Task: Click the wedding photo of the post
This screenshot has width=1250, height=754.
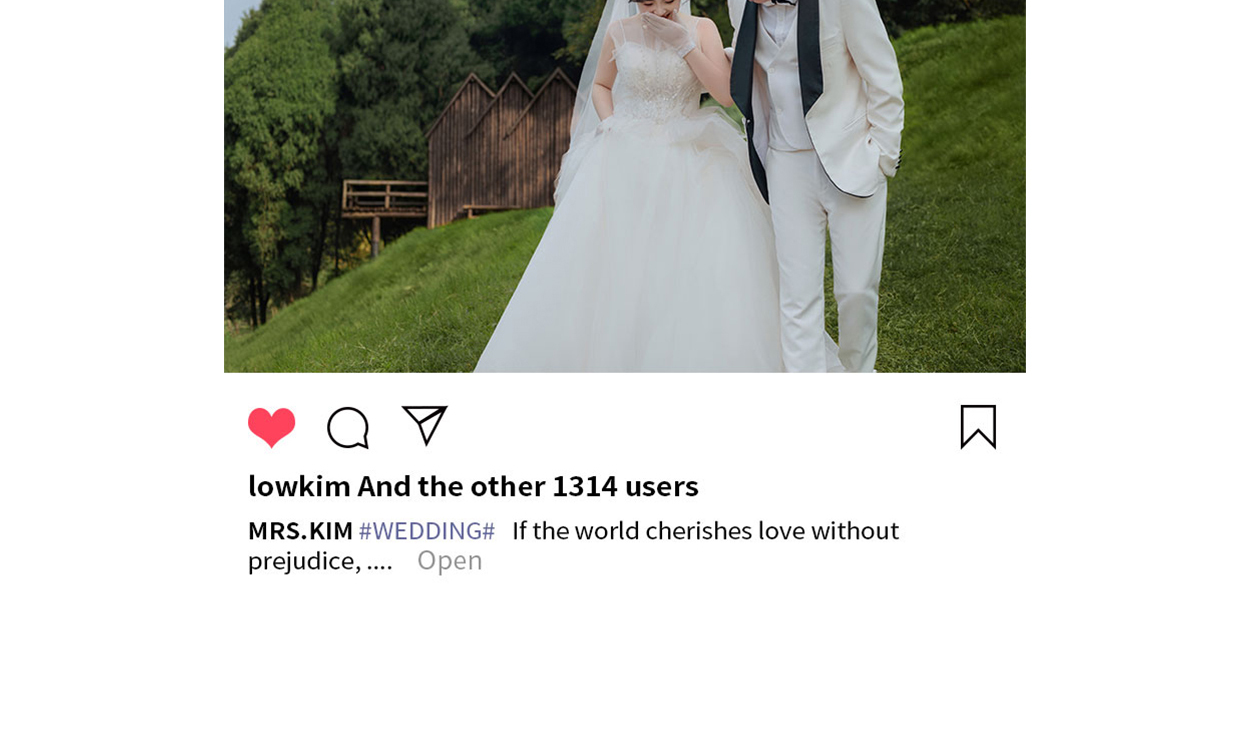Action: point(625,186)
